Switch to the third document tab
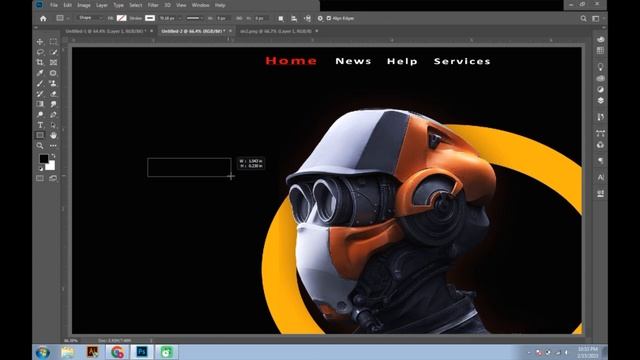The image size is (640, 360). tap(276, 31)
